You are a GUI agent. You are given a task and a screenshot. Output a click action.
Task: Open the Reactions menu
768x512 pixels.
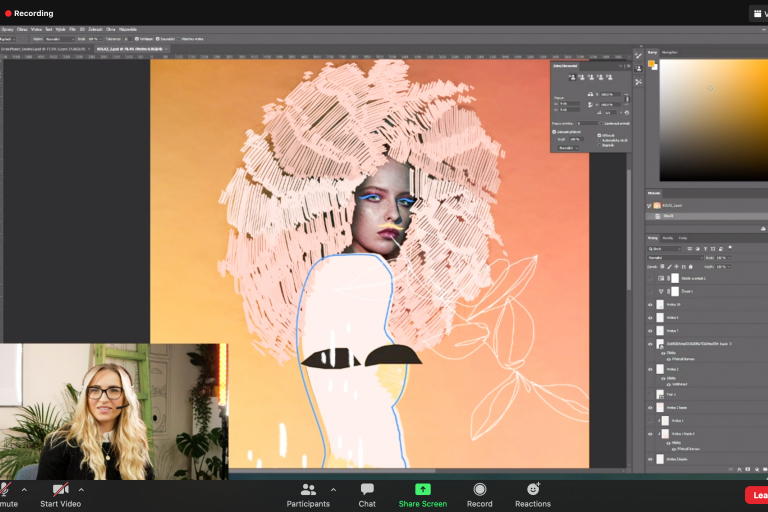pyautogui.click(x=533, y=489)
